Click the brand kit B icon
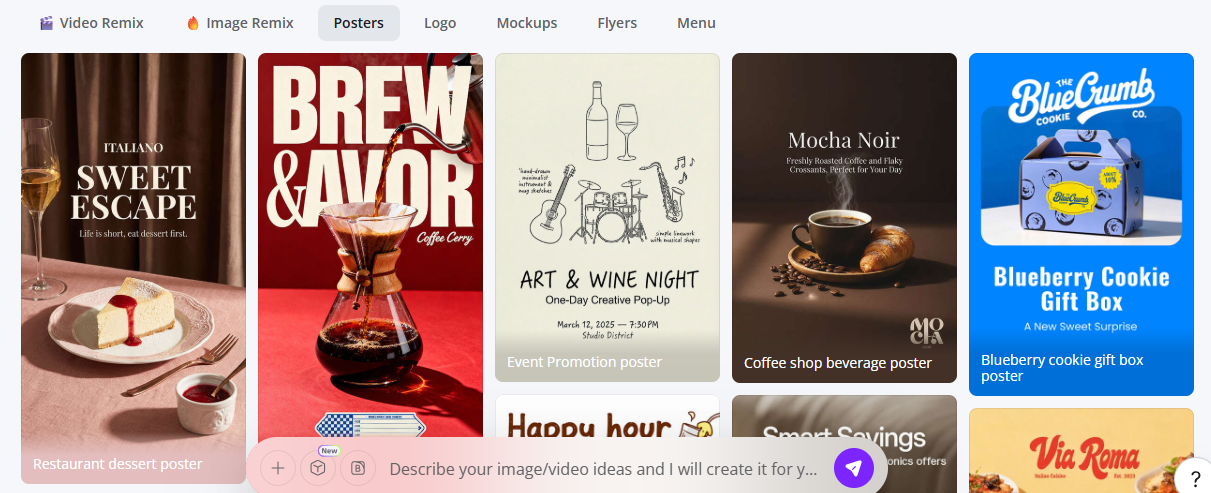1211x493 pixels. pyautogui.click(x=358, y=468)
